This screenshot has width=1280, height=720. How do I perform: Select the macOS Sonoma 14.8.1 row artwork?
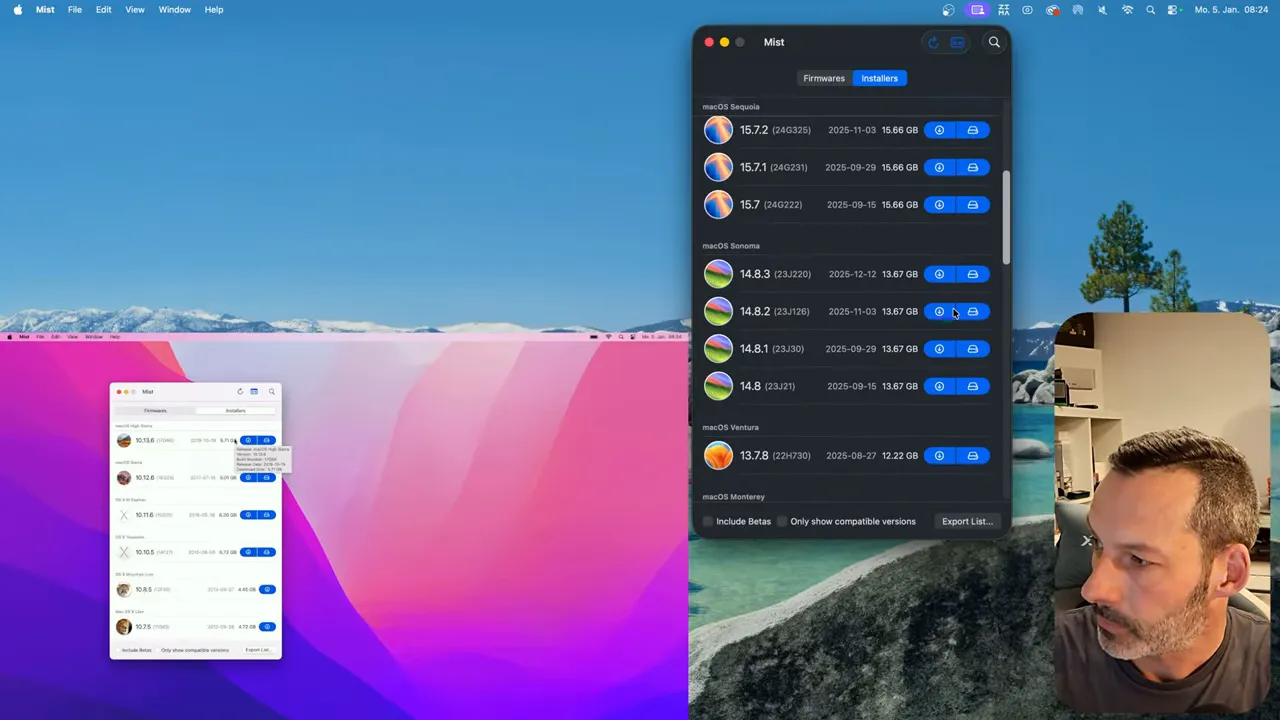(x=718, y=348)
